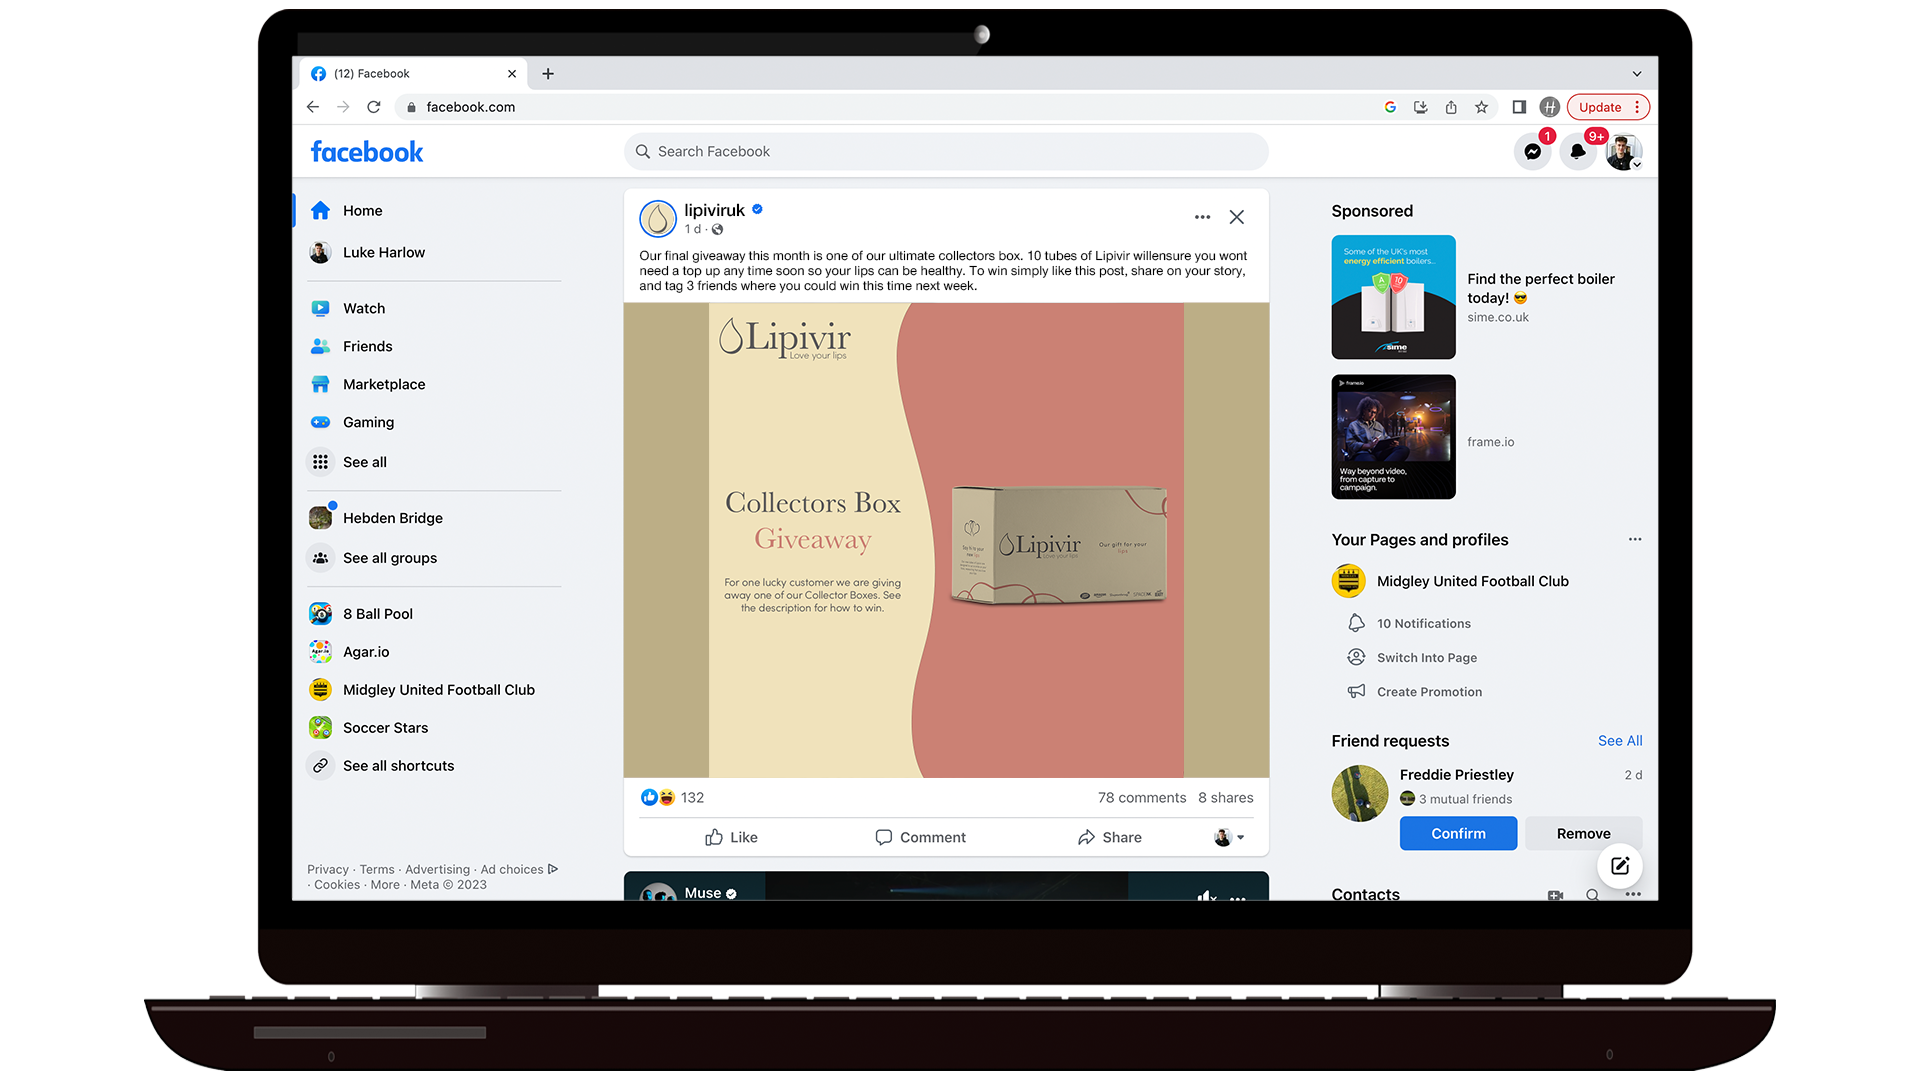Open the boiler sponsored ad thumbnail
Screen dimensions: 1920x1080
[x=1393, y=297]
